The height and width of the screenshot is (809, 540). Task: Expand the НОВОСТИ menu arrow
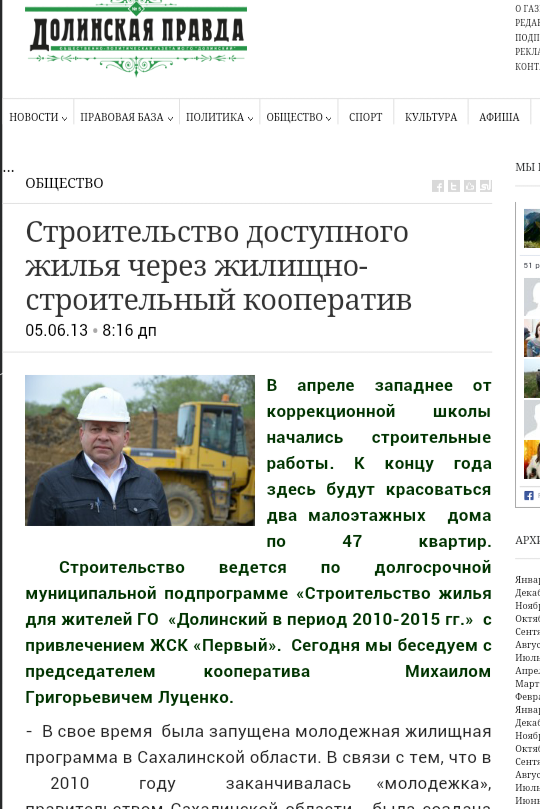[x=64, y=119]
